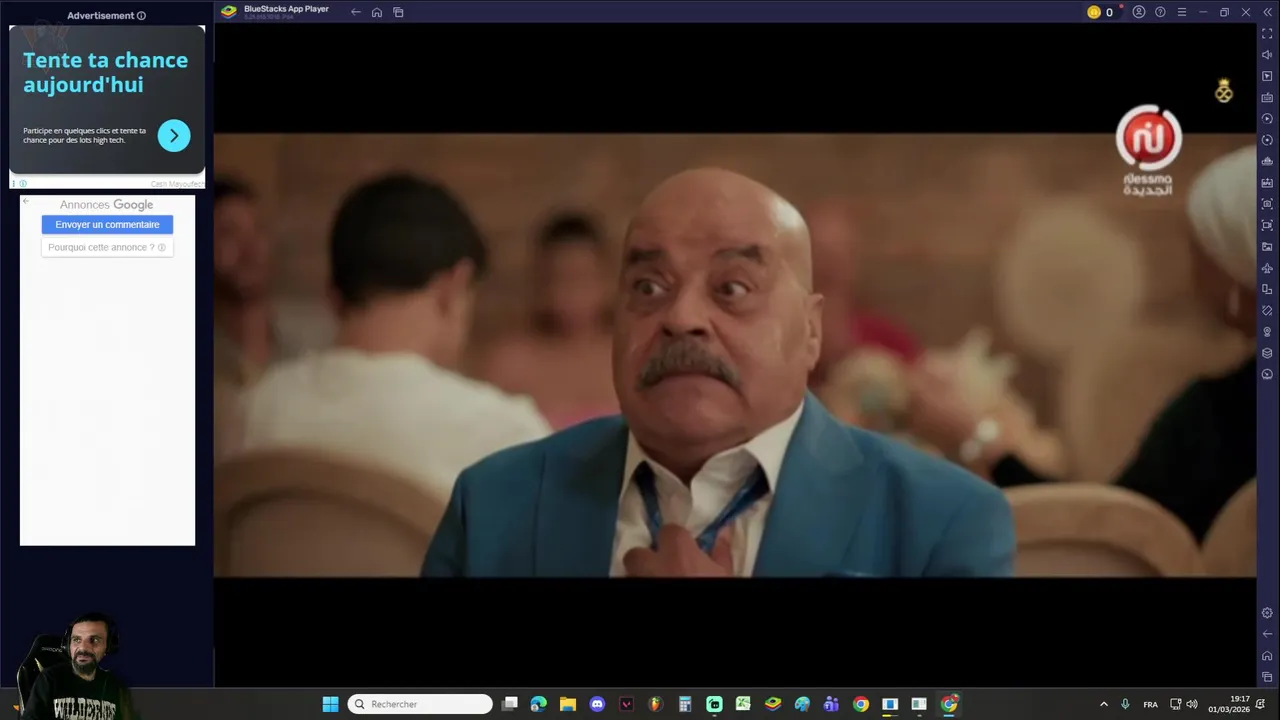
Task: Collapse the sidebar with the double chevron
Action: (1267, 12)
